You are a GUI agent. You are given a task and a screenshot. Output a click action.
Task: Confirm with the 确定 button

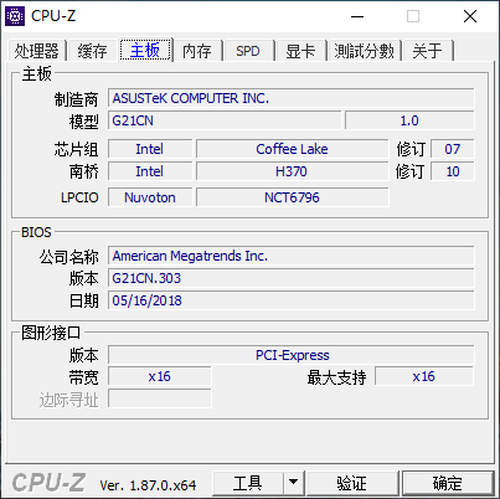click(448, 483)
